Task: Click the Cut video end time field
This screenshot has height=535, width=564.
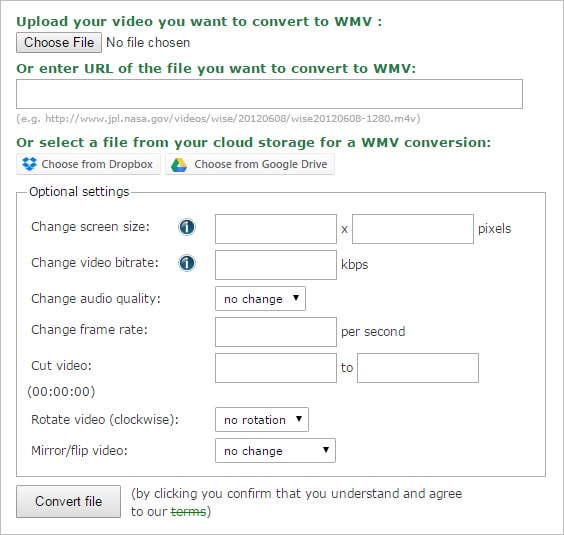Action: click(x=418, y=368)
